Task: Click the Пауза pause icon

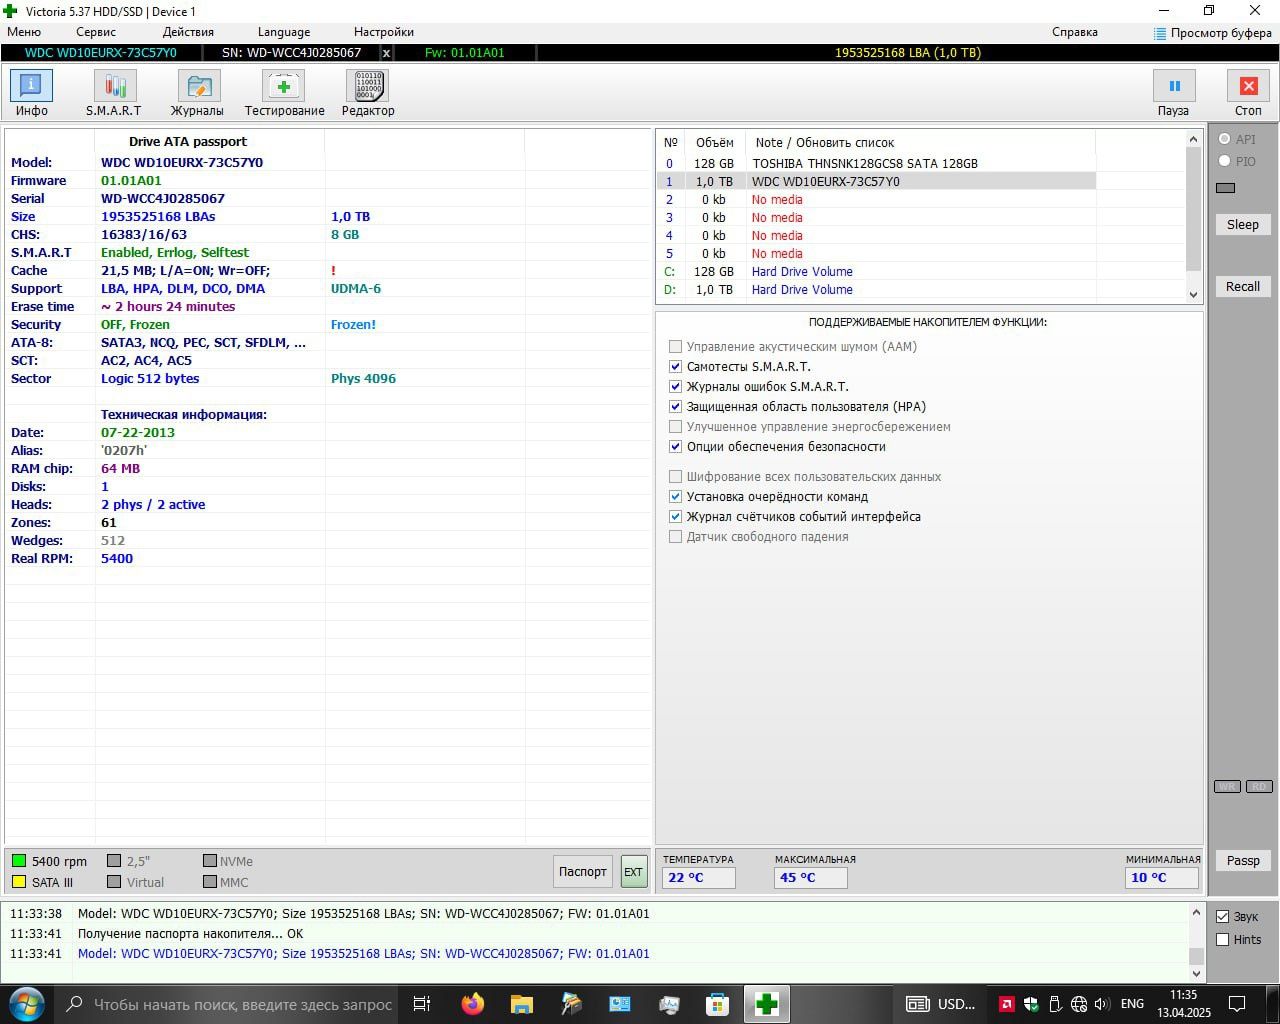Action: [x=1174, y=86]
